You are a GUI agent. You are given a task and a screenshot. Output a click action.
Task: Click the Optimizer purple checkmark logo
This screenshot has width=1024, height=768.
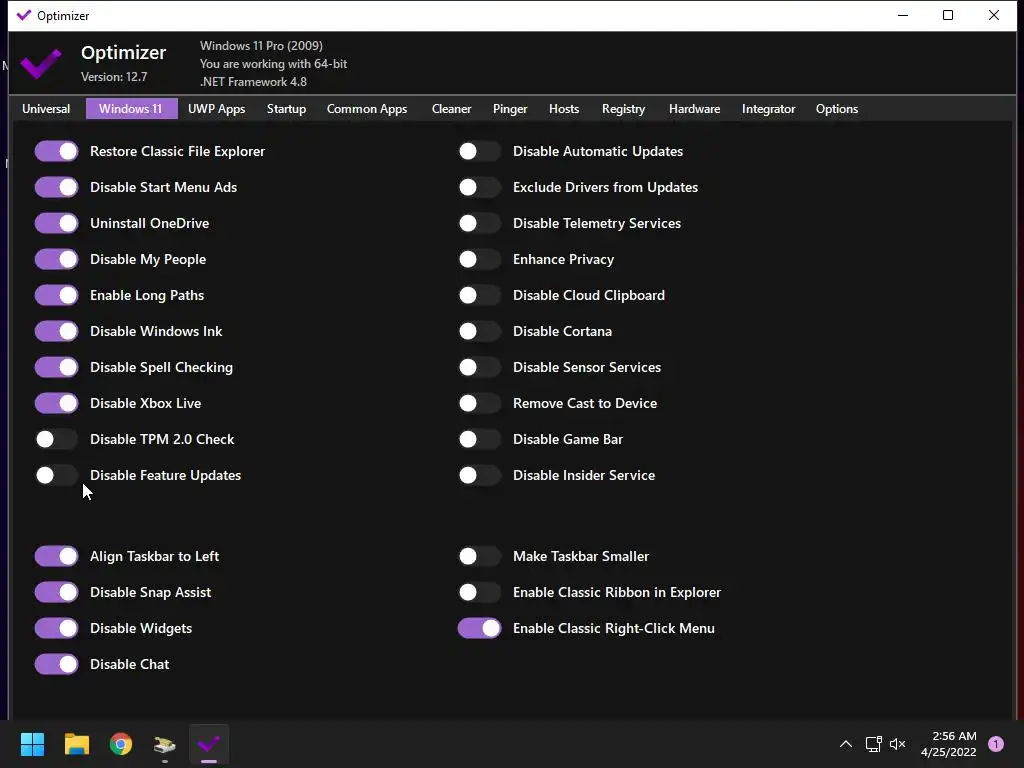point(40,63)
